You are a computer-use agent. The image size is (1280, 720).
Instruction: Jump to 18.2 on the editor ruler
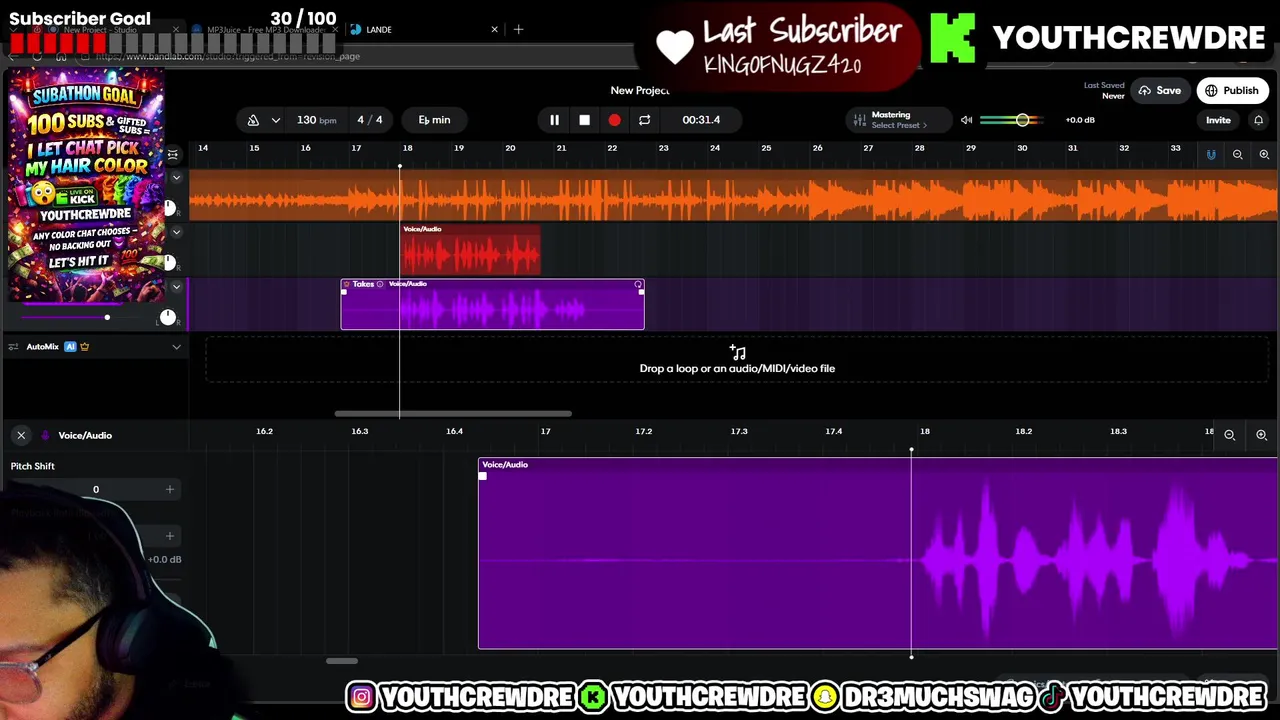click(x=1023, y=431)
